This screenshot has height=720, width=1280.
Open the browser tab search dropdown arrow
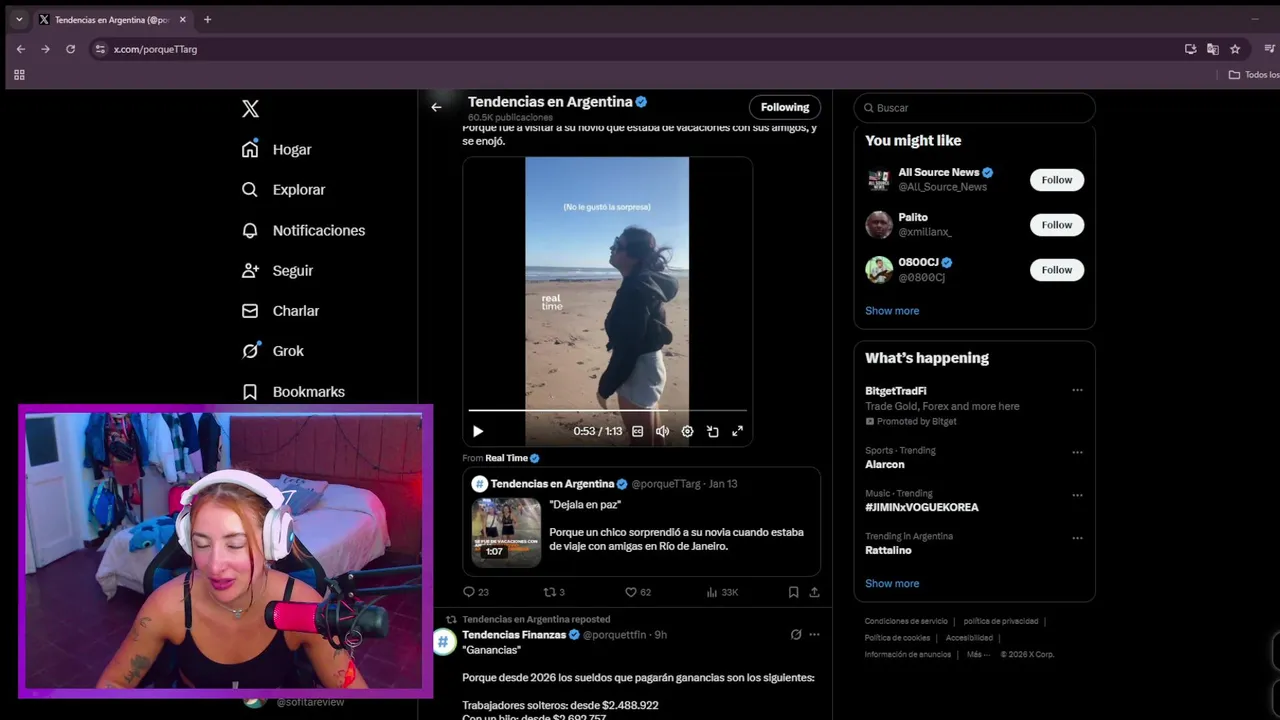18,19
